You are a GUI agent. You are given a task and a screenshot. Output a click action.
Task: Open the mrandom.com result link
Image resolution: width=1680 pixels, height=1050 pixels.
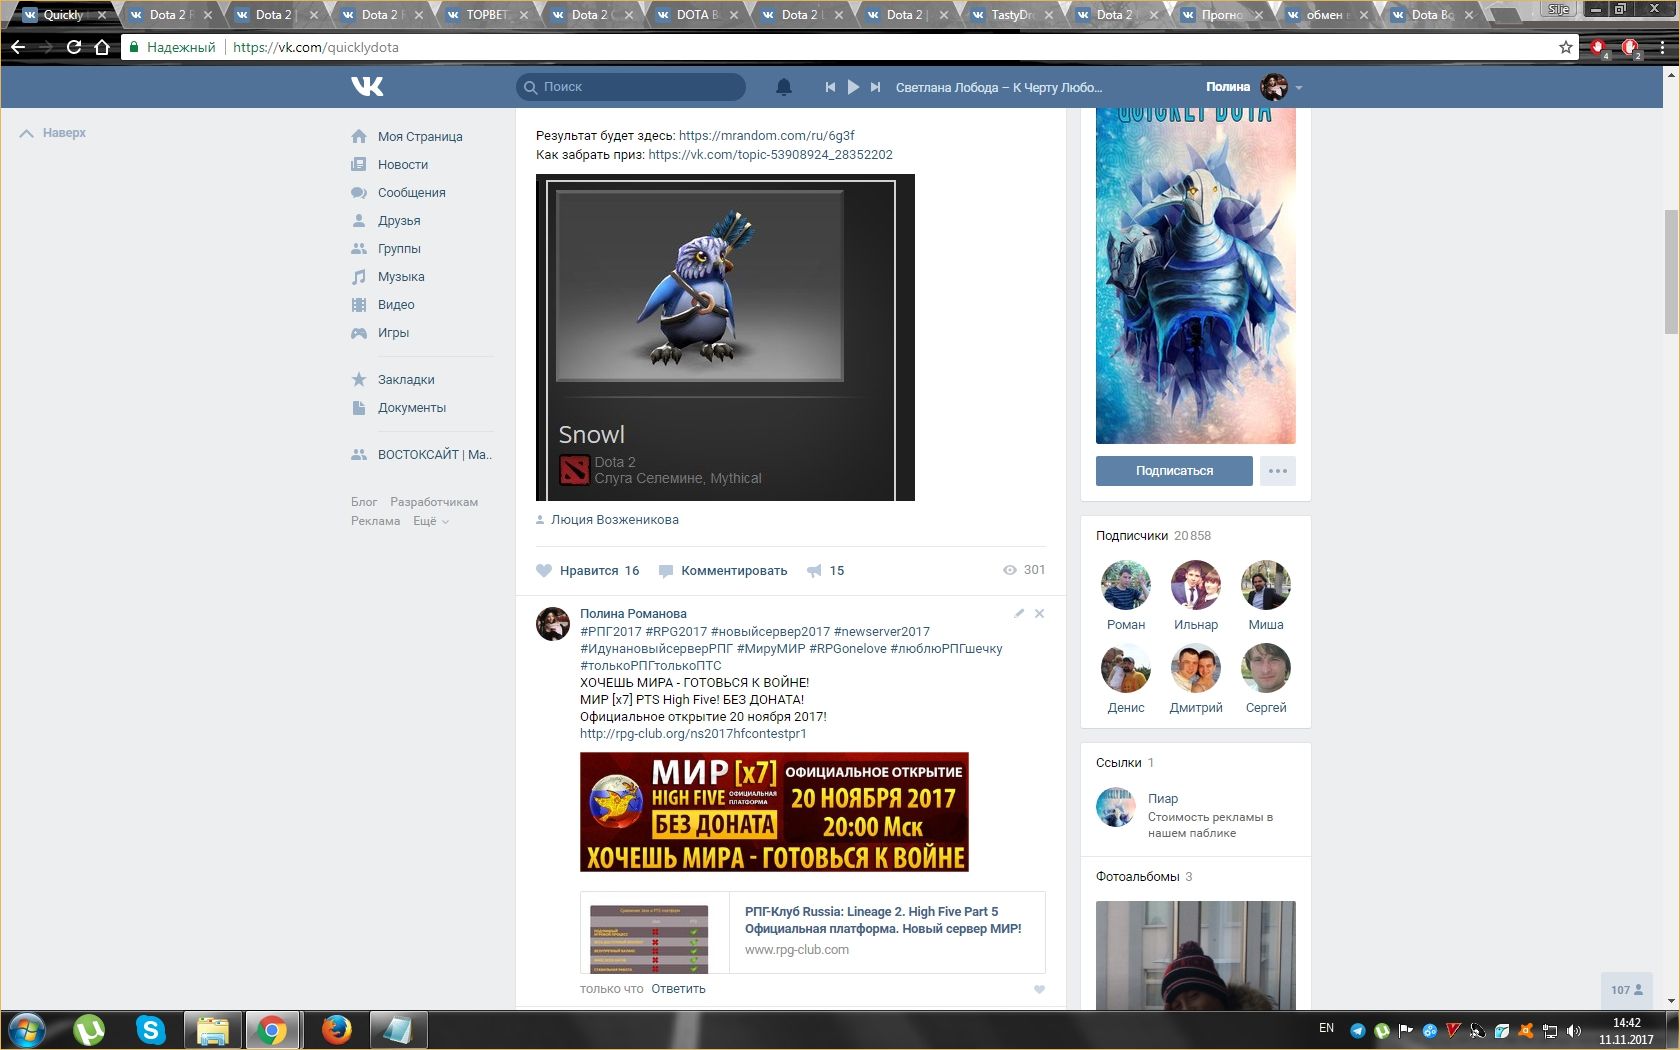point(766,135)
